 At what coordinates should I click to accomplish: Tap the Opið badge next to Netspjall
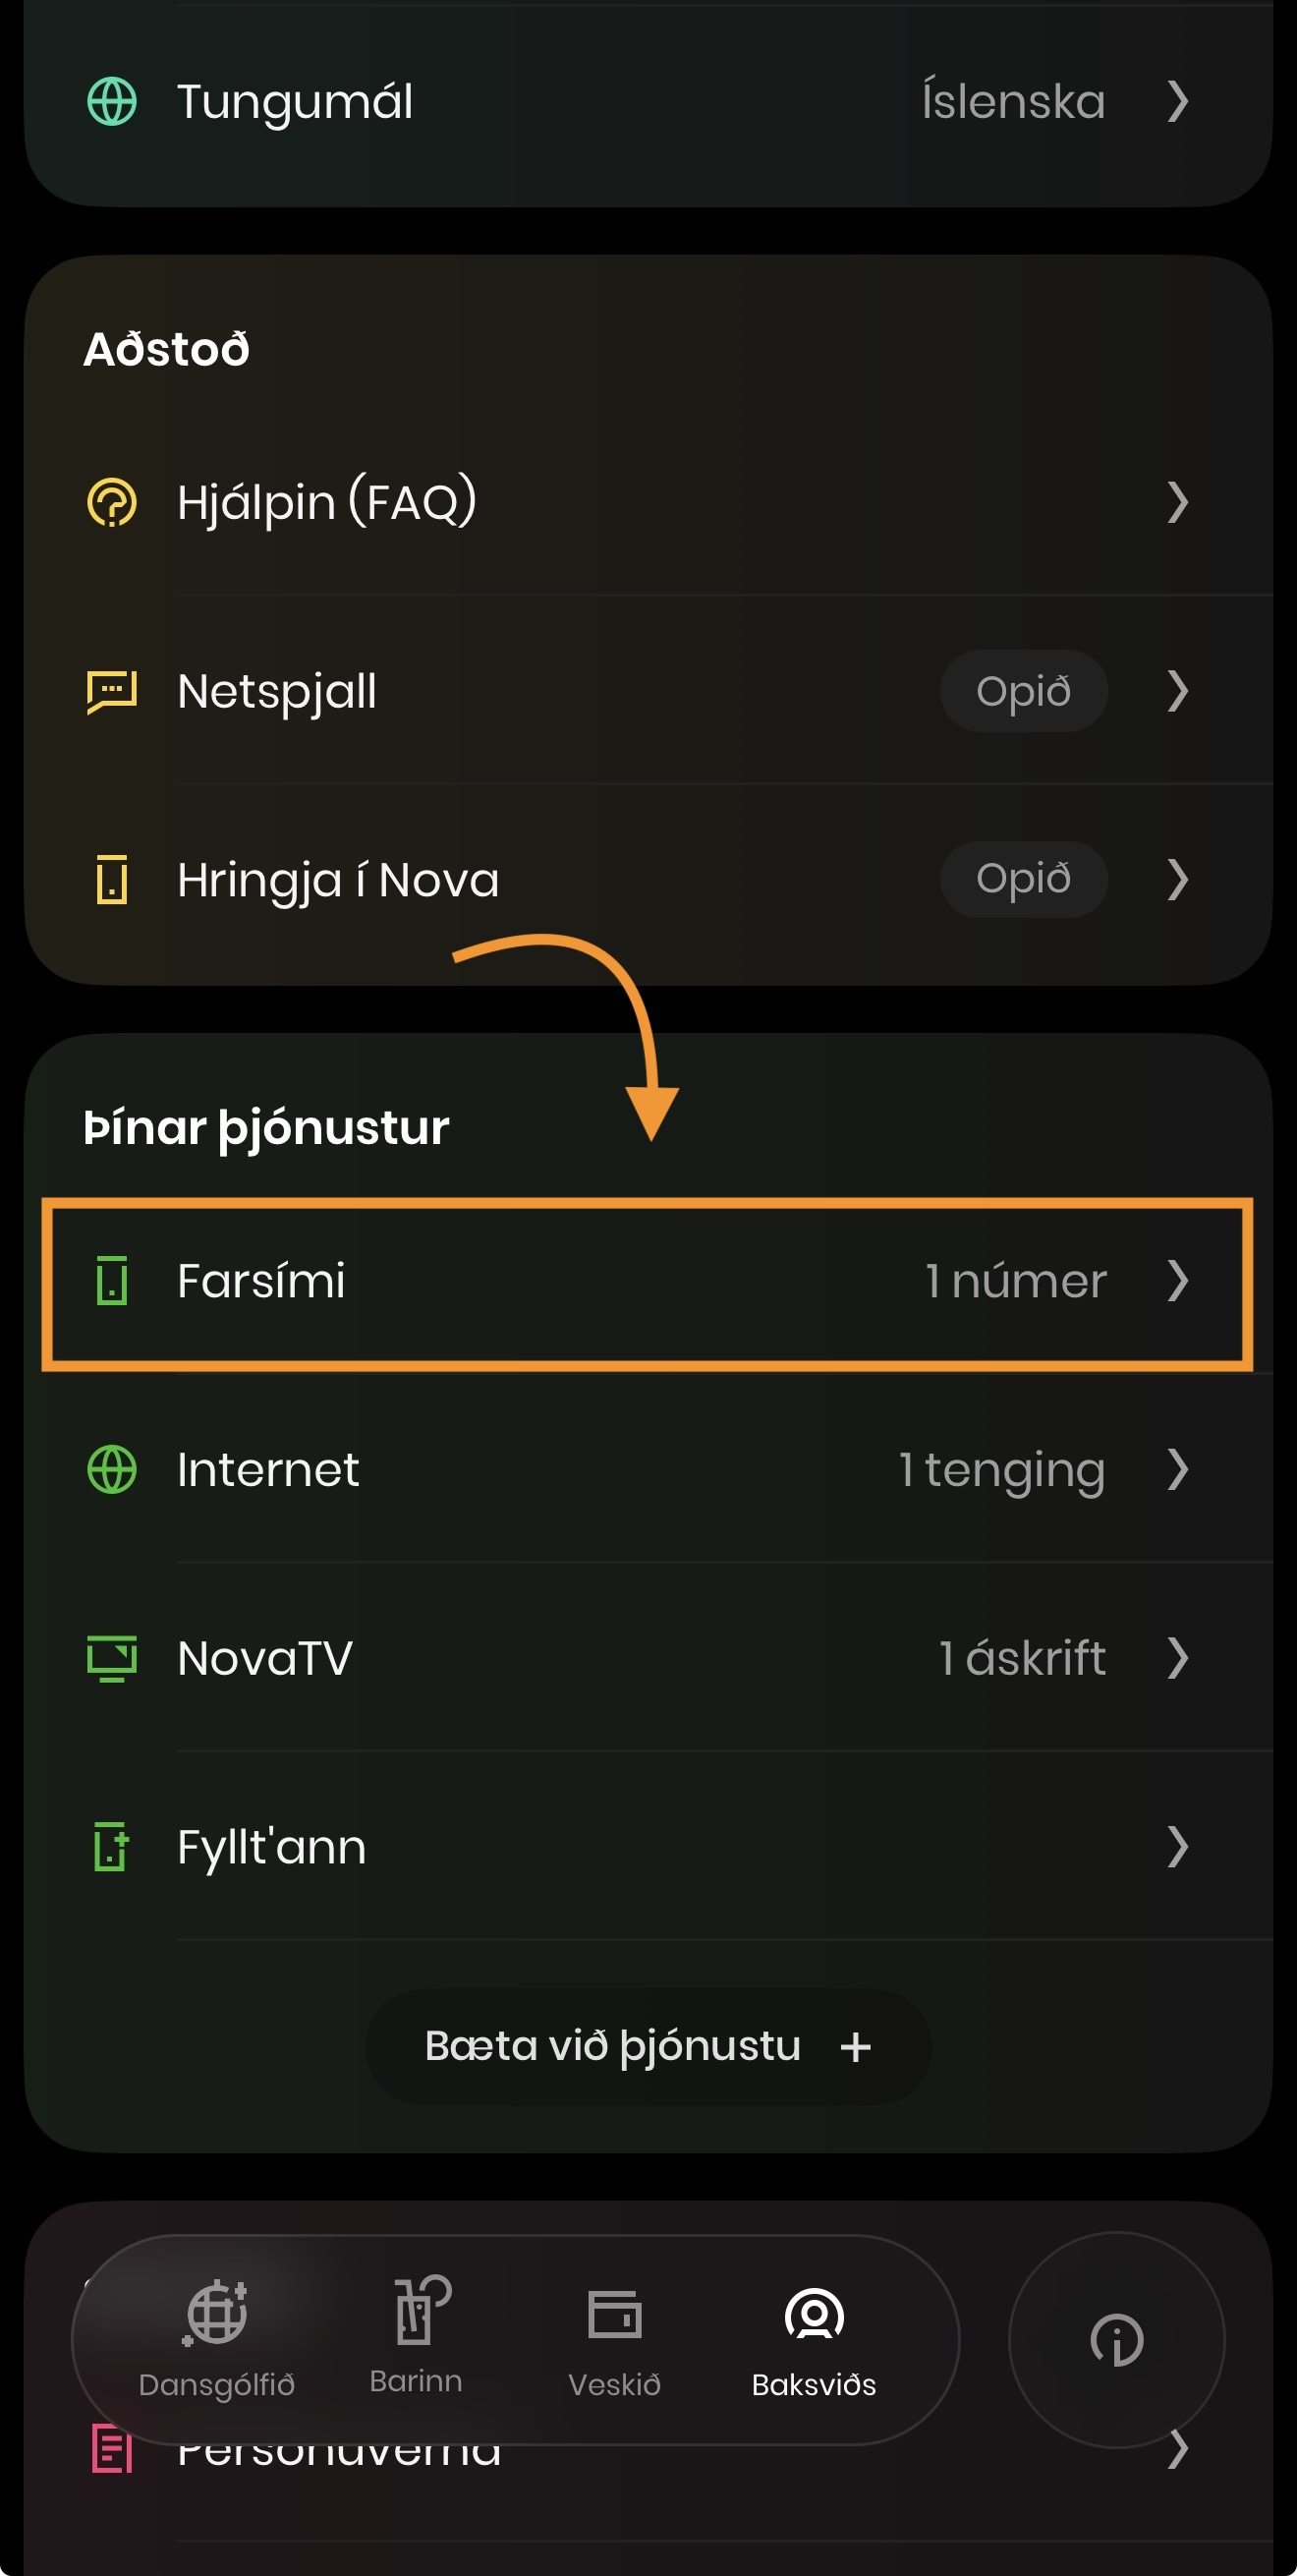tap(1023, 691)
